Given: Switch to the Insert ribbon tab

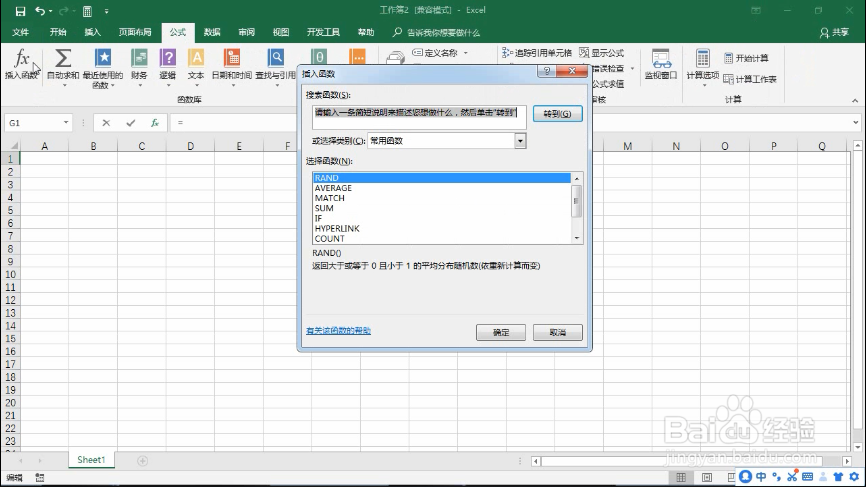Looking at the screenshot, I should click(x=92, y=32).
